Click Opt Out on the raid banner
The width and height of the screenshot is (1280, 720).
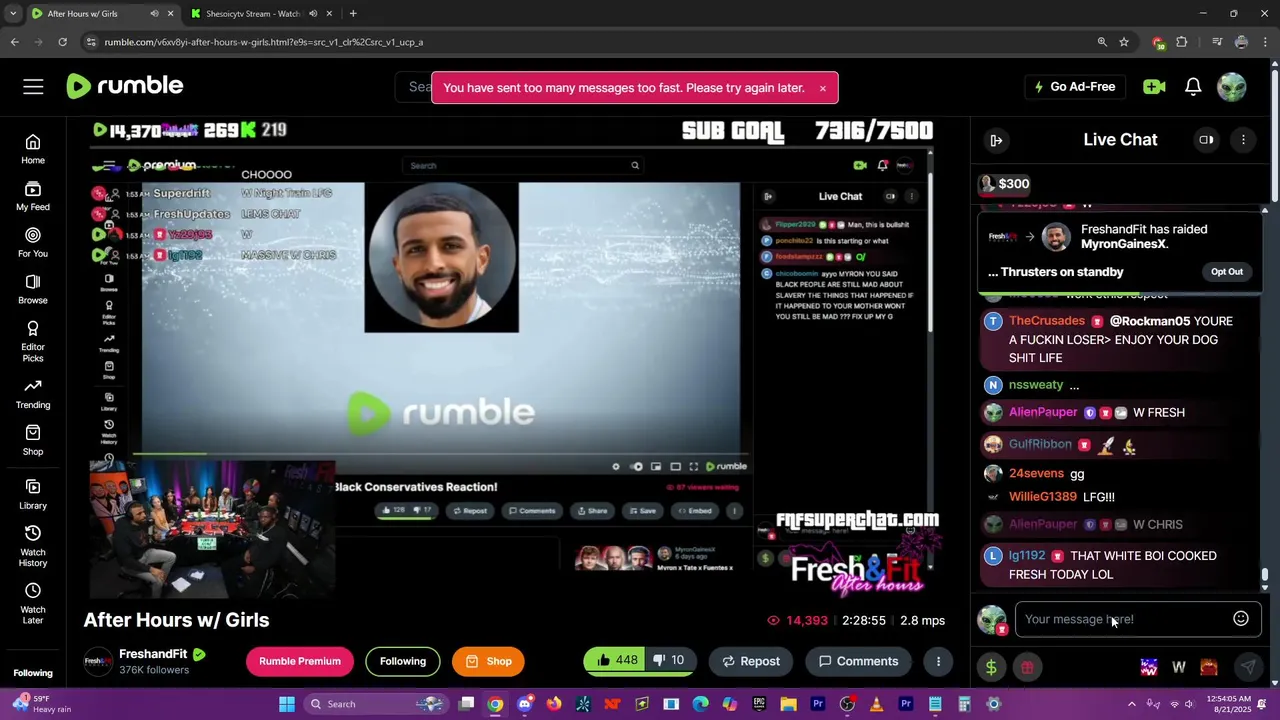tap(1227, 272)
